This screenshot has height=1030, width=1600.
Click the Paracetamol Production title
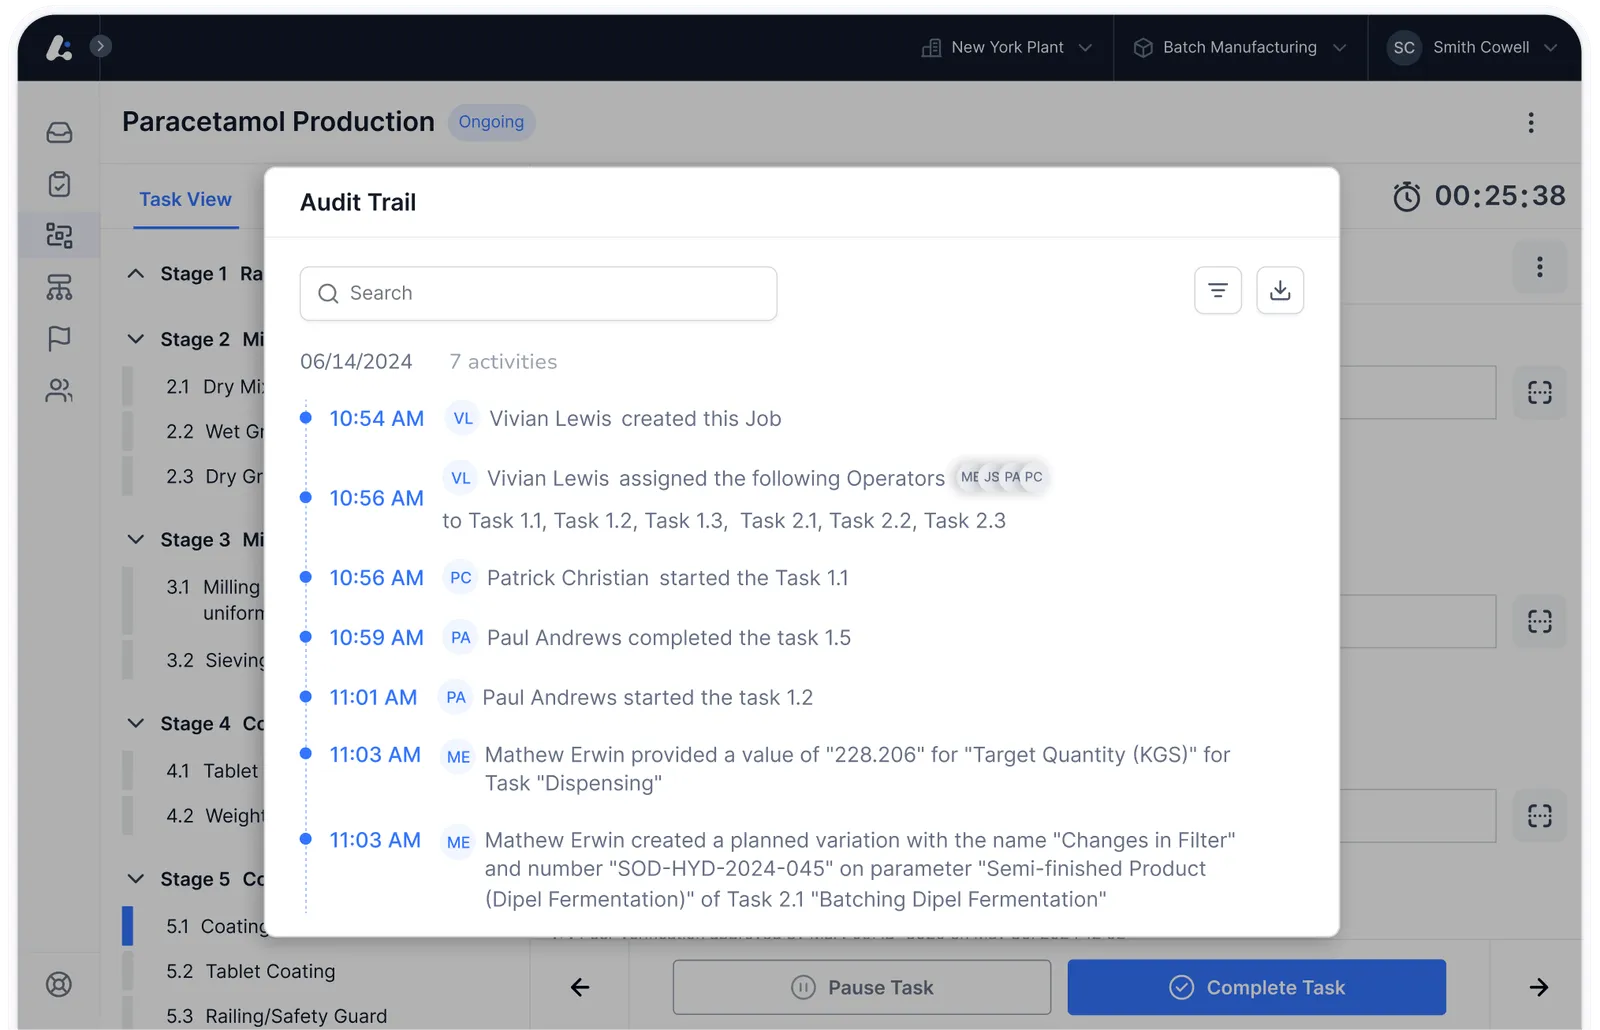point(278,122)
